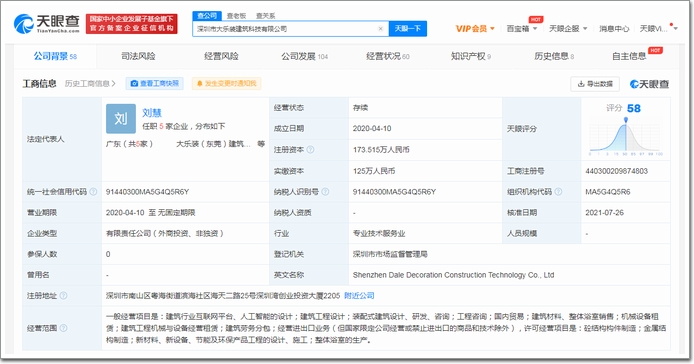Click help icon beside 统一社会信用代码
This screenshot has height=364, width=694.
coord(93,192)
